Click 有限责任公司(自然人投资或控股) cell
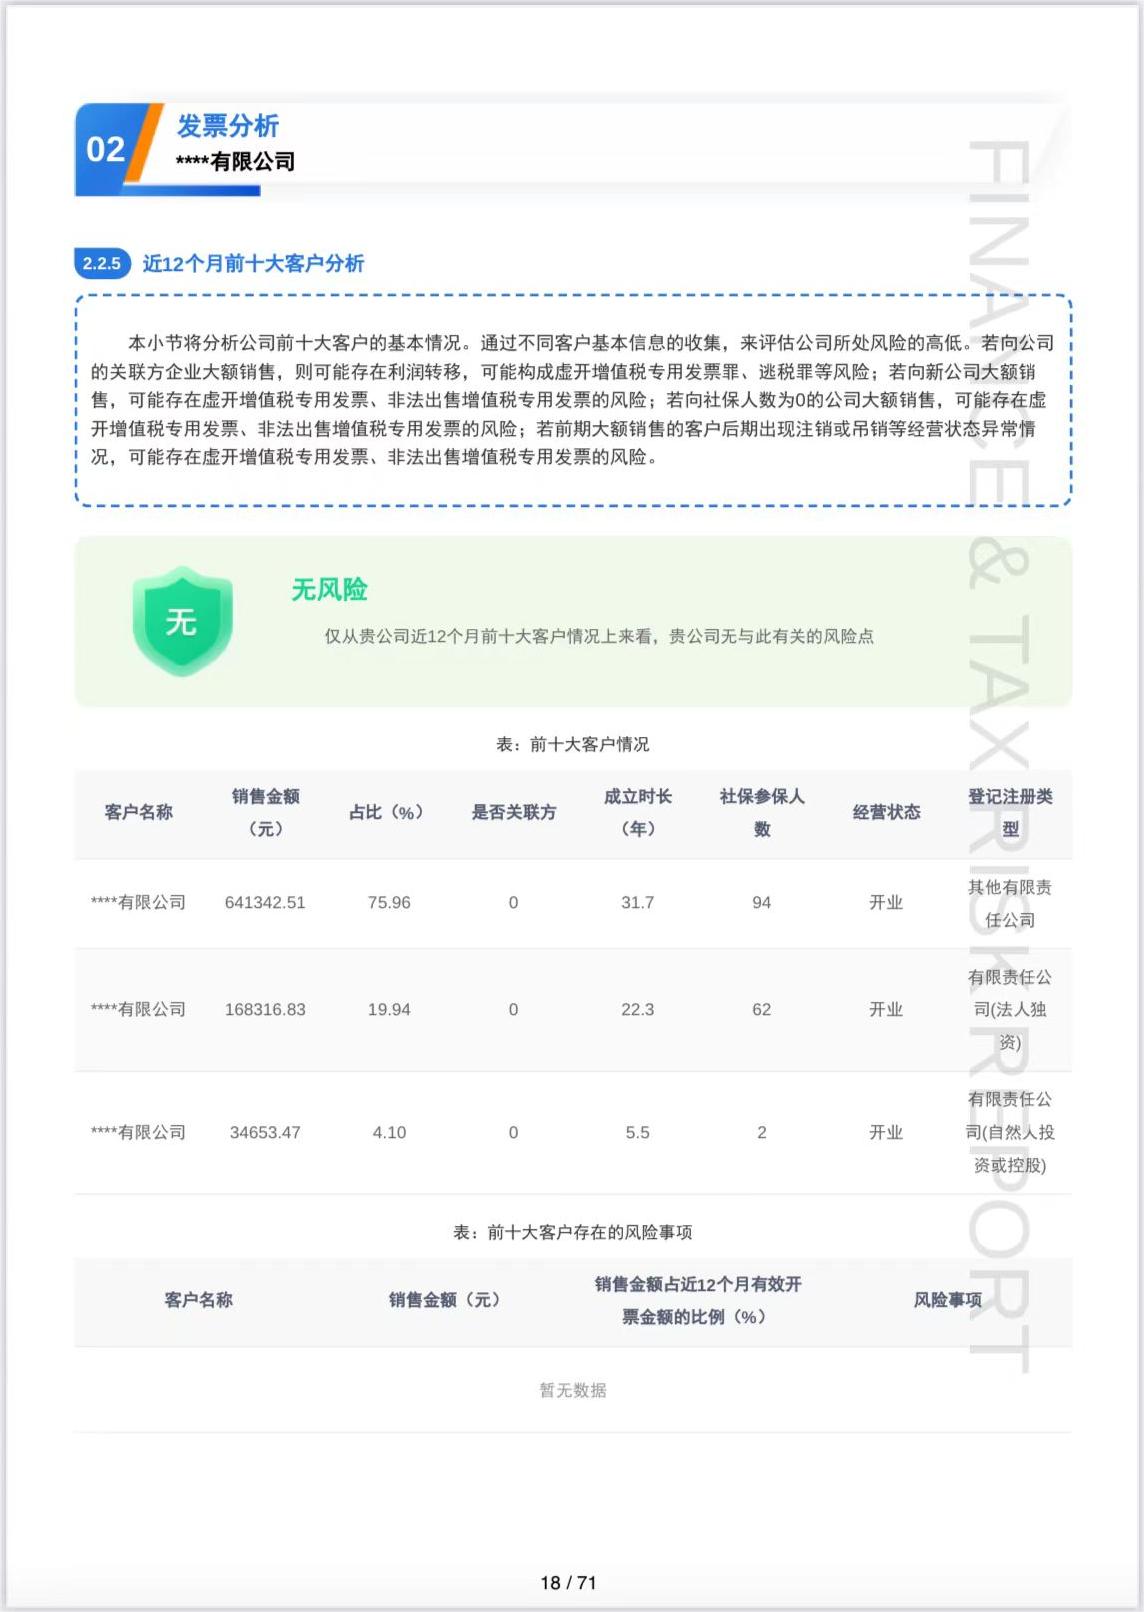 (1010, 1132)
